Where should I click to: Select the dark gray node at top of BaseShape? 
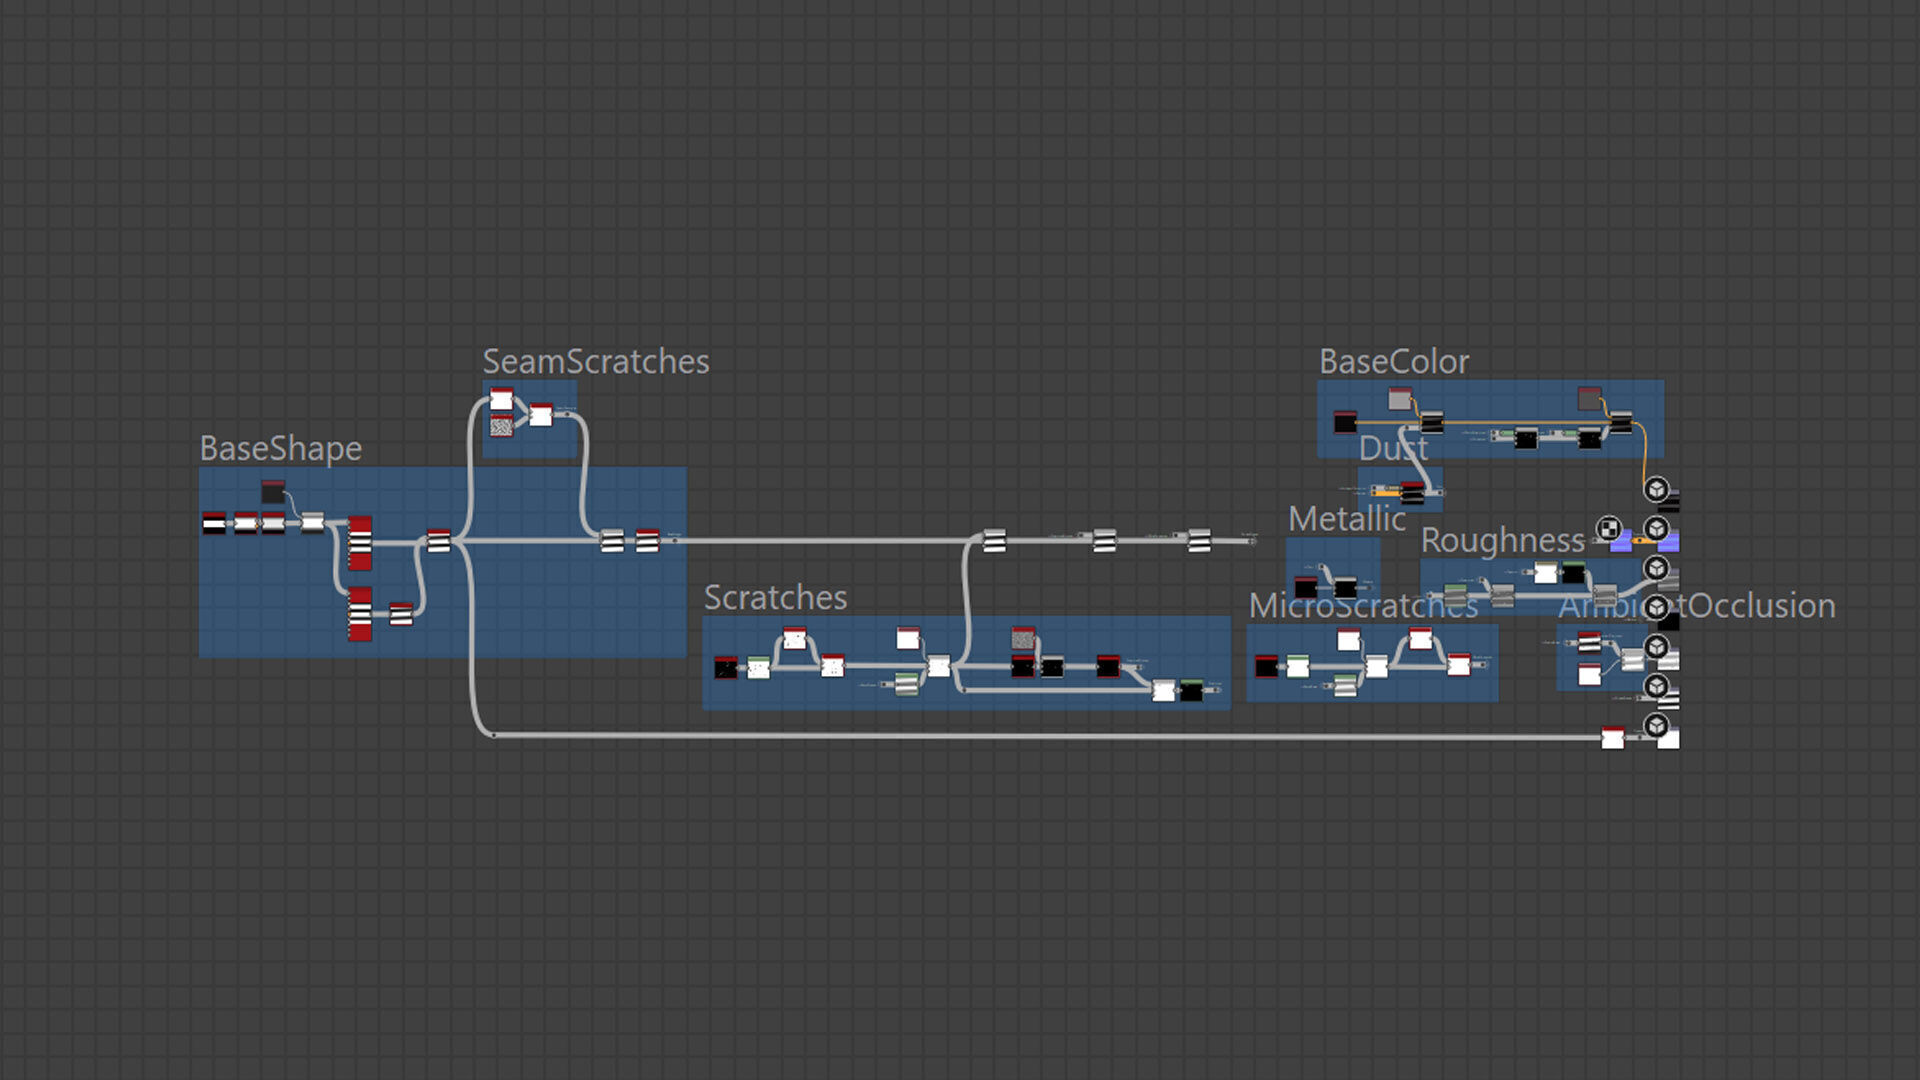[273, 491]
